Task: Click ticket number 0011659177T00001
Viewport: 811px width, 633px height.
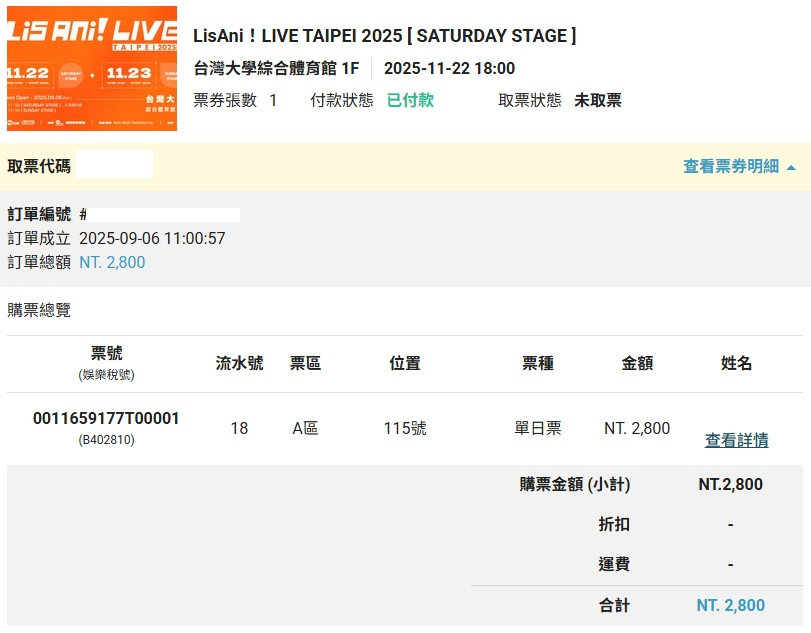Action: (x=106, y=418)
